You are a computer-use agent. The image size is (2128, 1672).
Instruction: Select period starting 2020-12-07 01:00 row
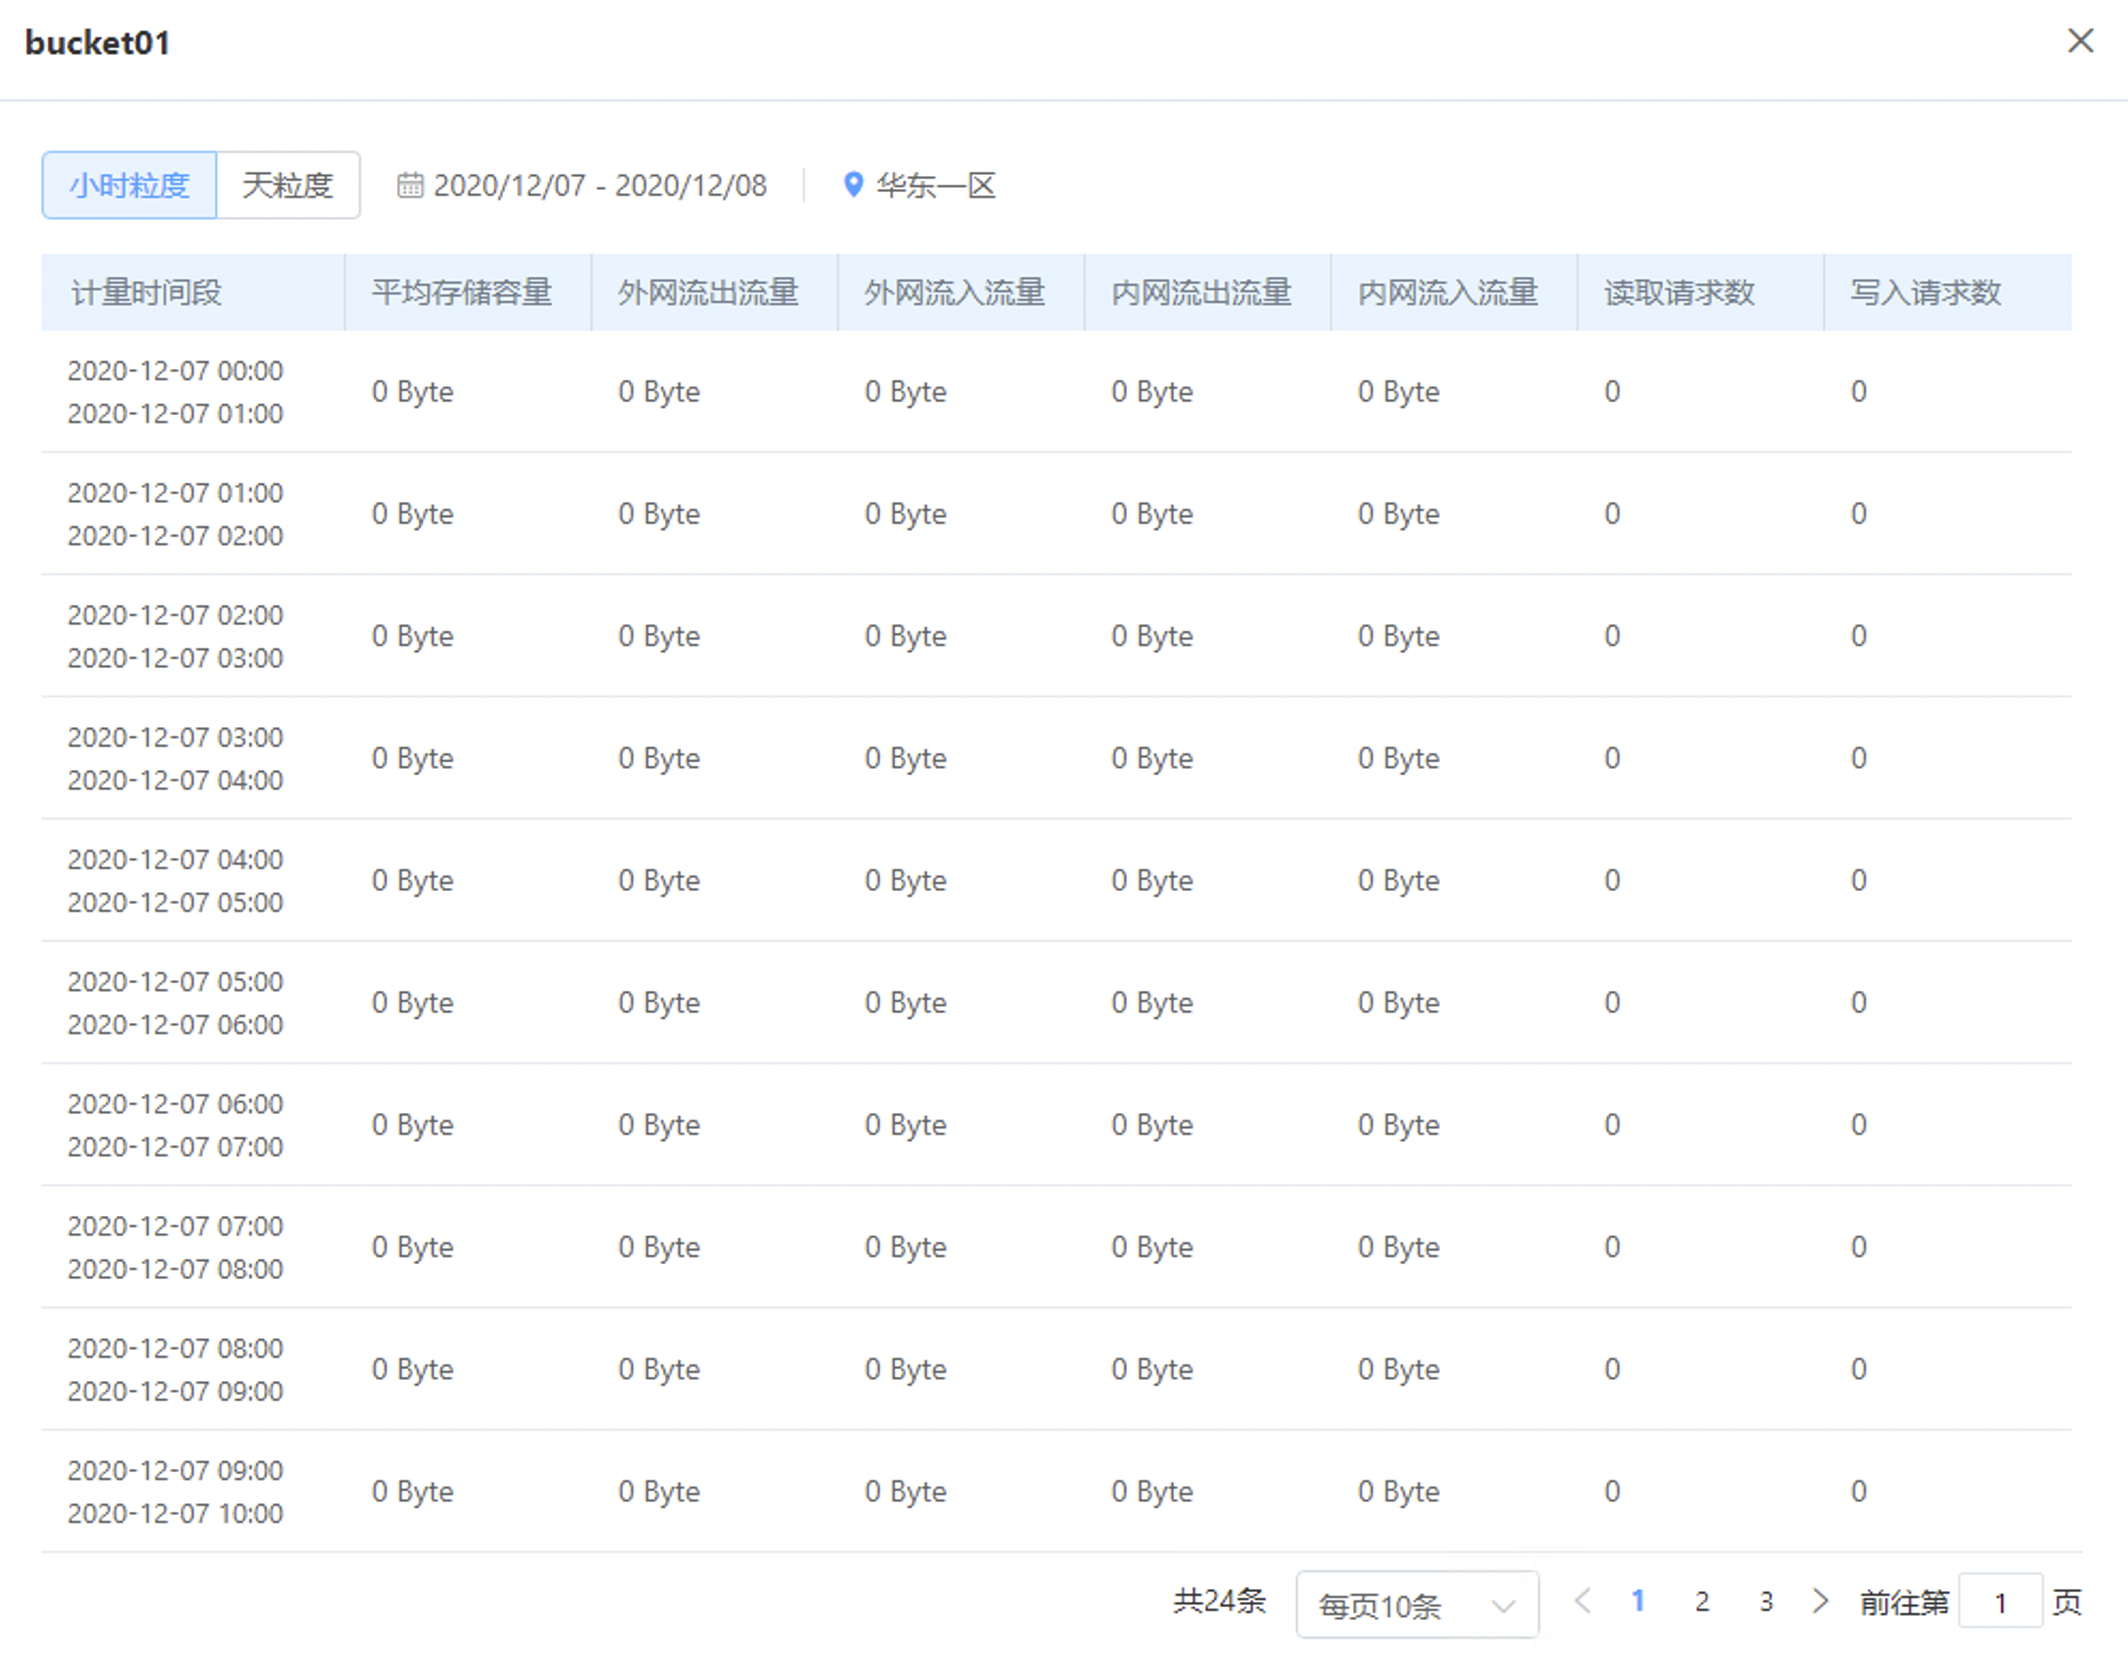[1056, 513]
